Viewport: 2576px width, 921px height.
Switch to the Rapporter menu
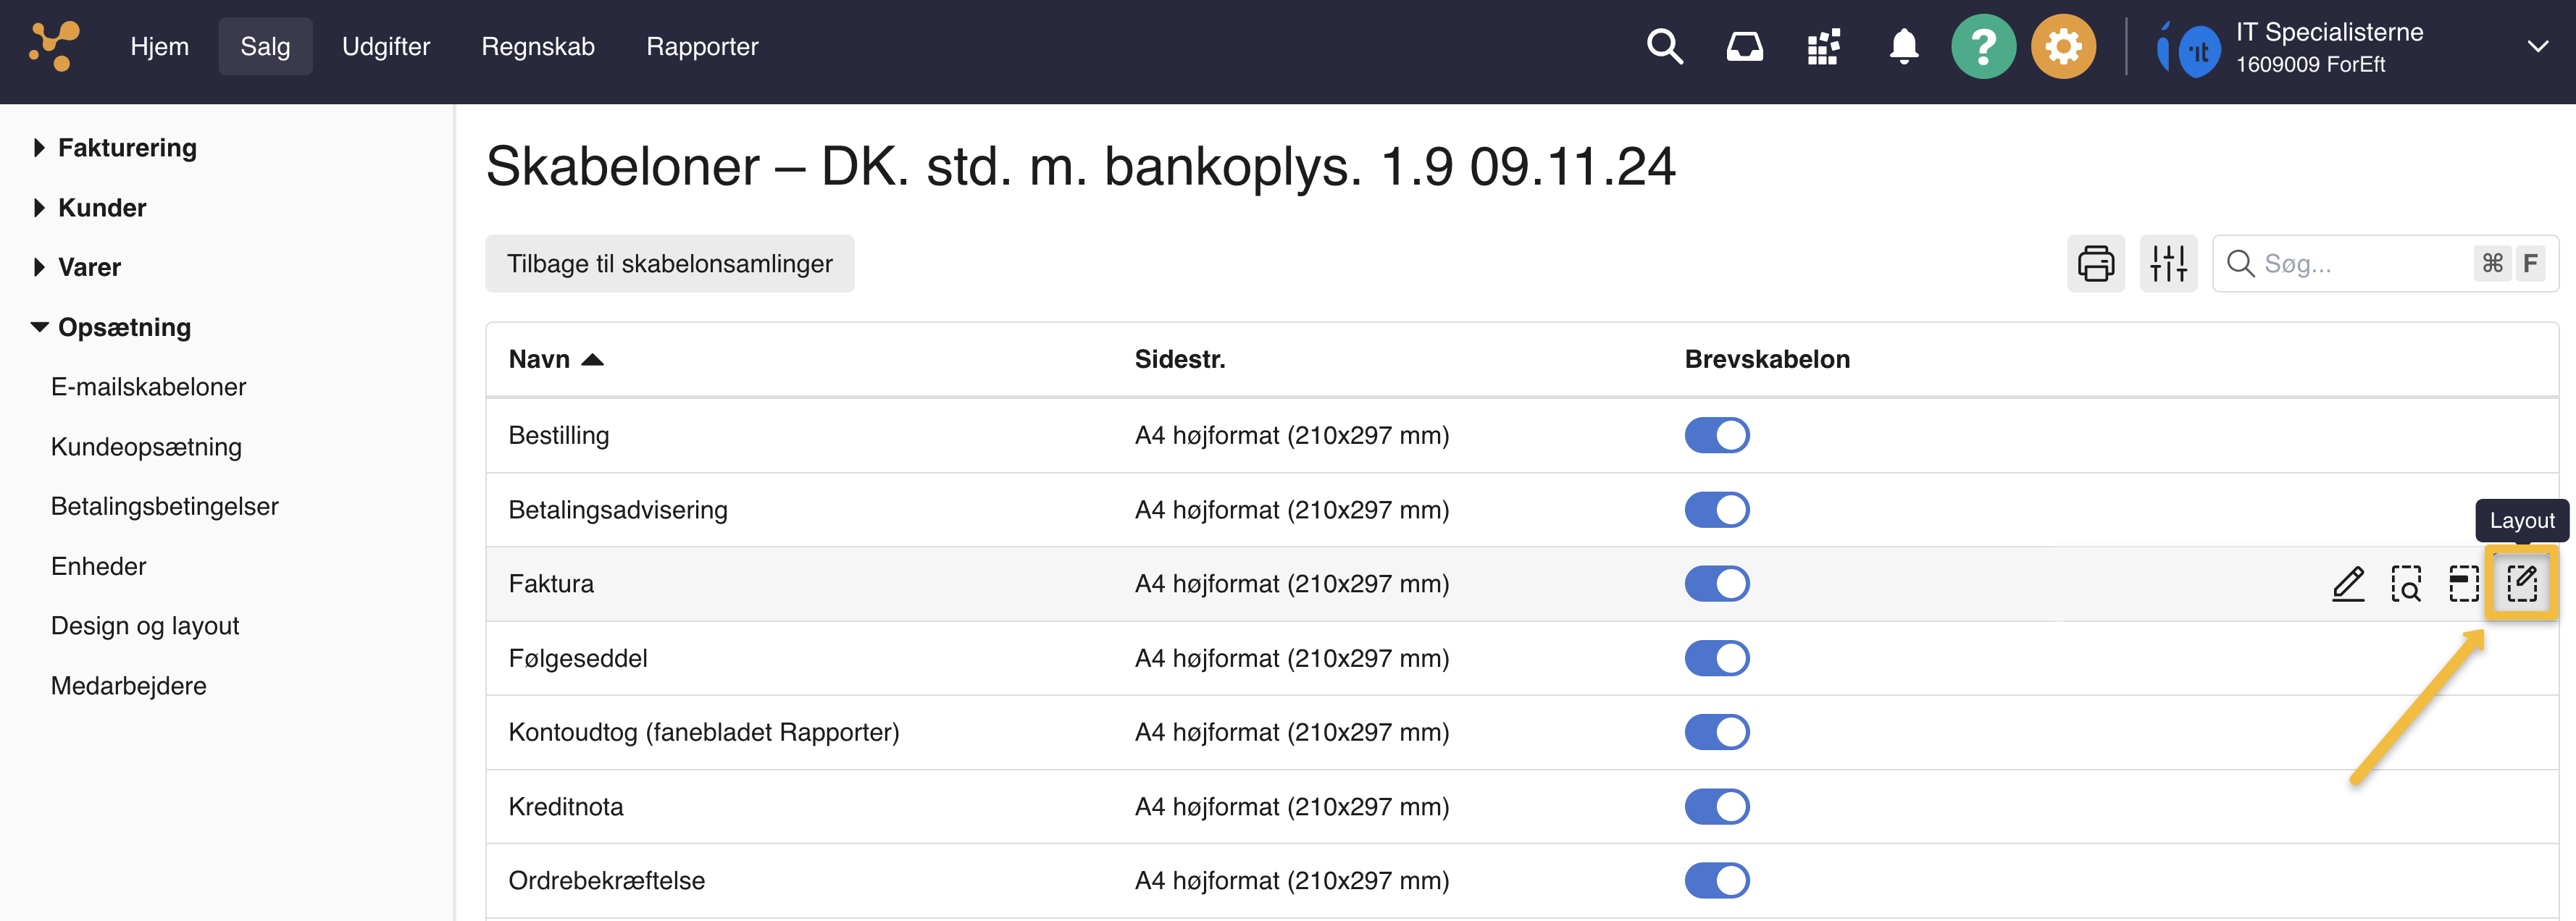pyautogui.click(x=702, y=47)
